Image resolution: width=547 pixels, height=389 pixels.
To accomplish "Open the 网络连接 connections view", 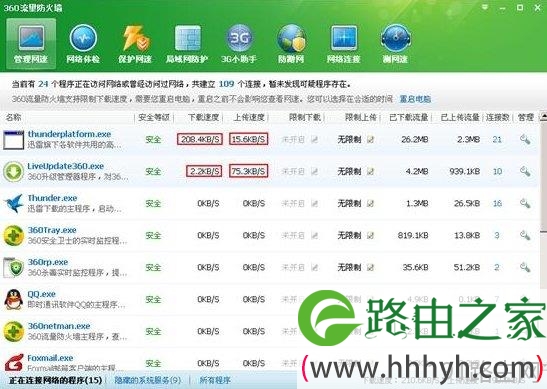I will 344,44.
